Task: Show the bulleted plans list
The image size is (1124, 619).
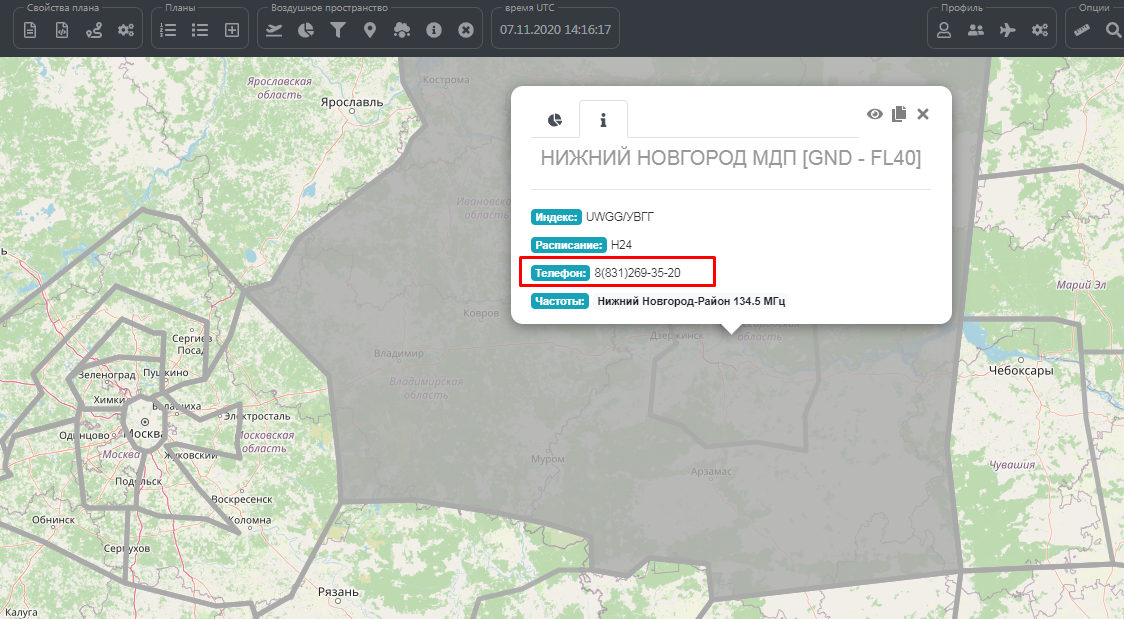Action: pos(200,30)
